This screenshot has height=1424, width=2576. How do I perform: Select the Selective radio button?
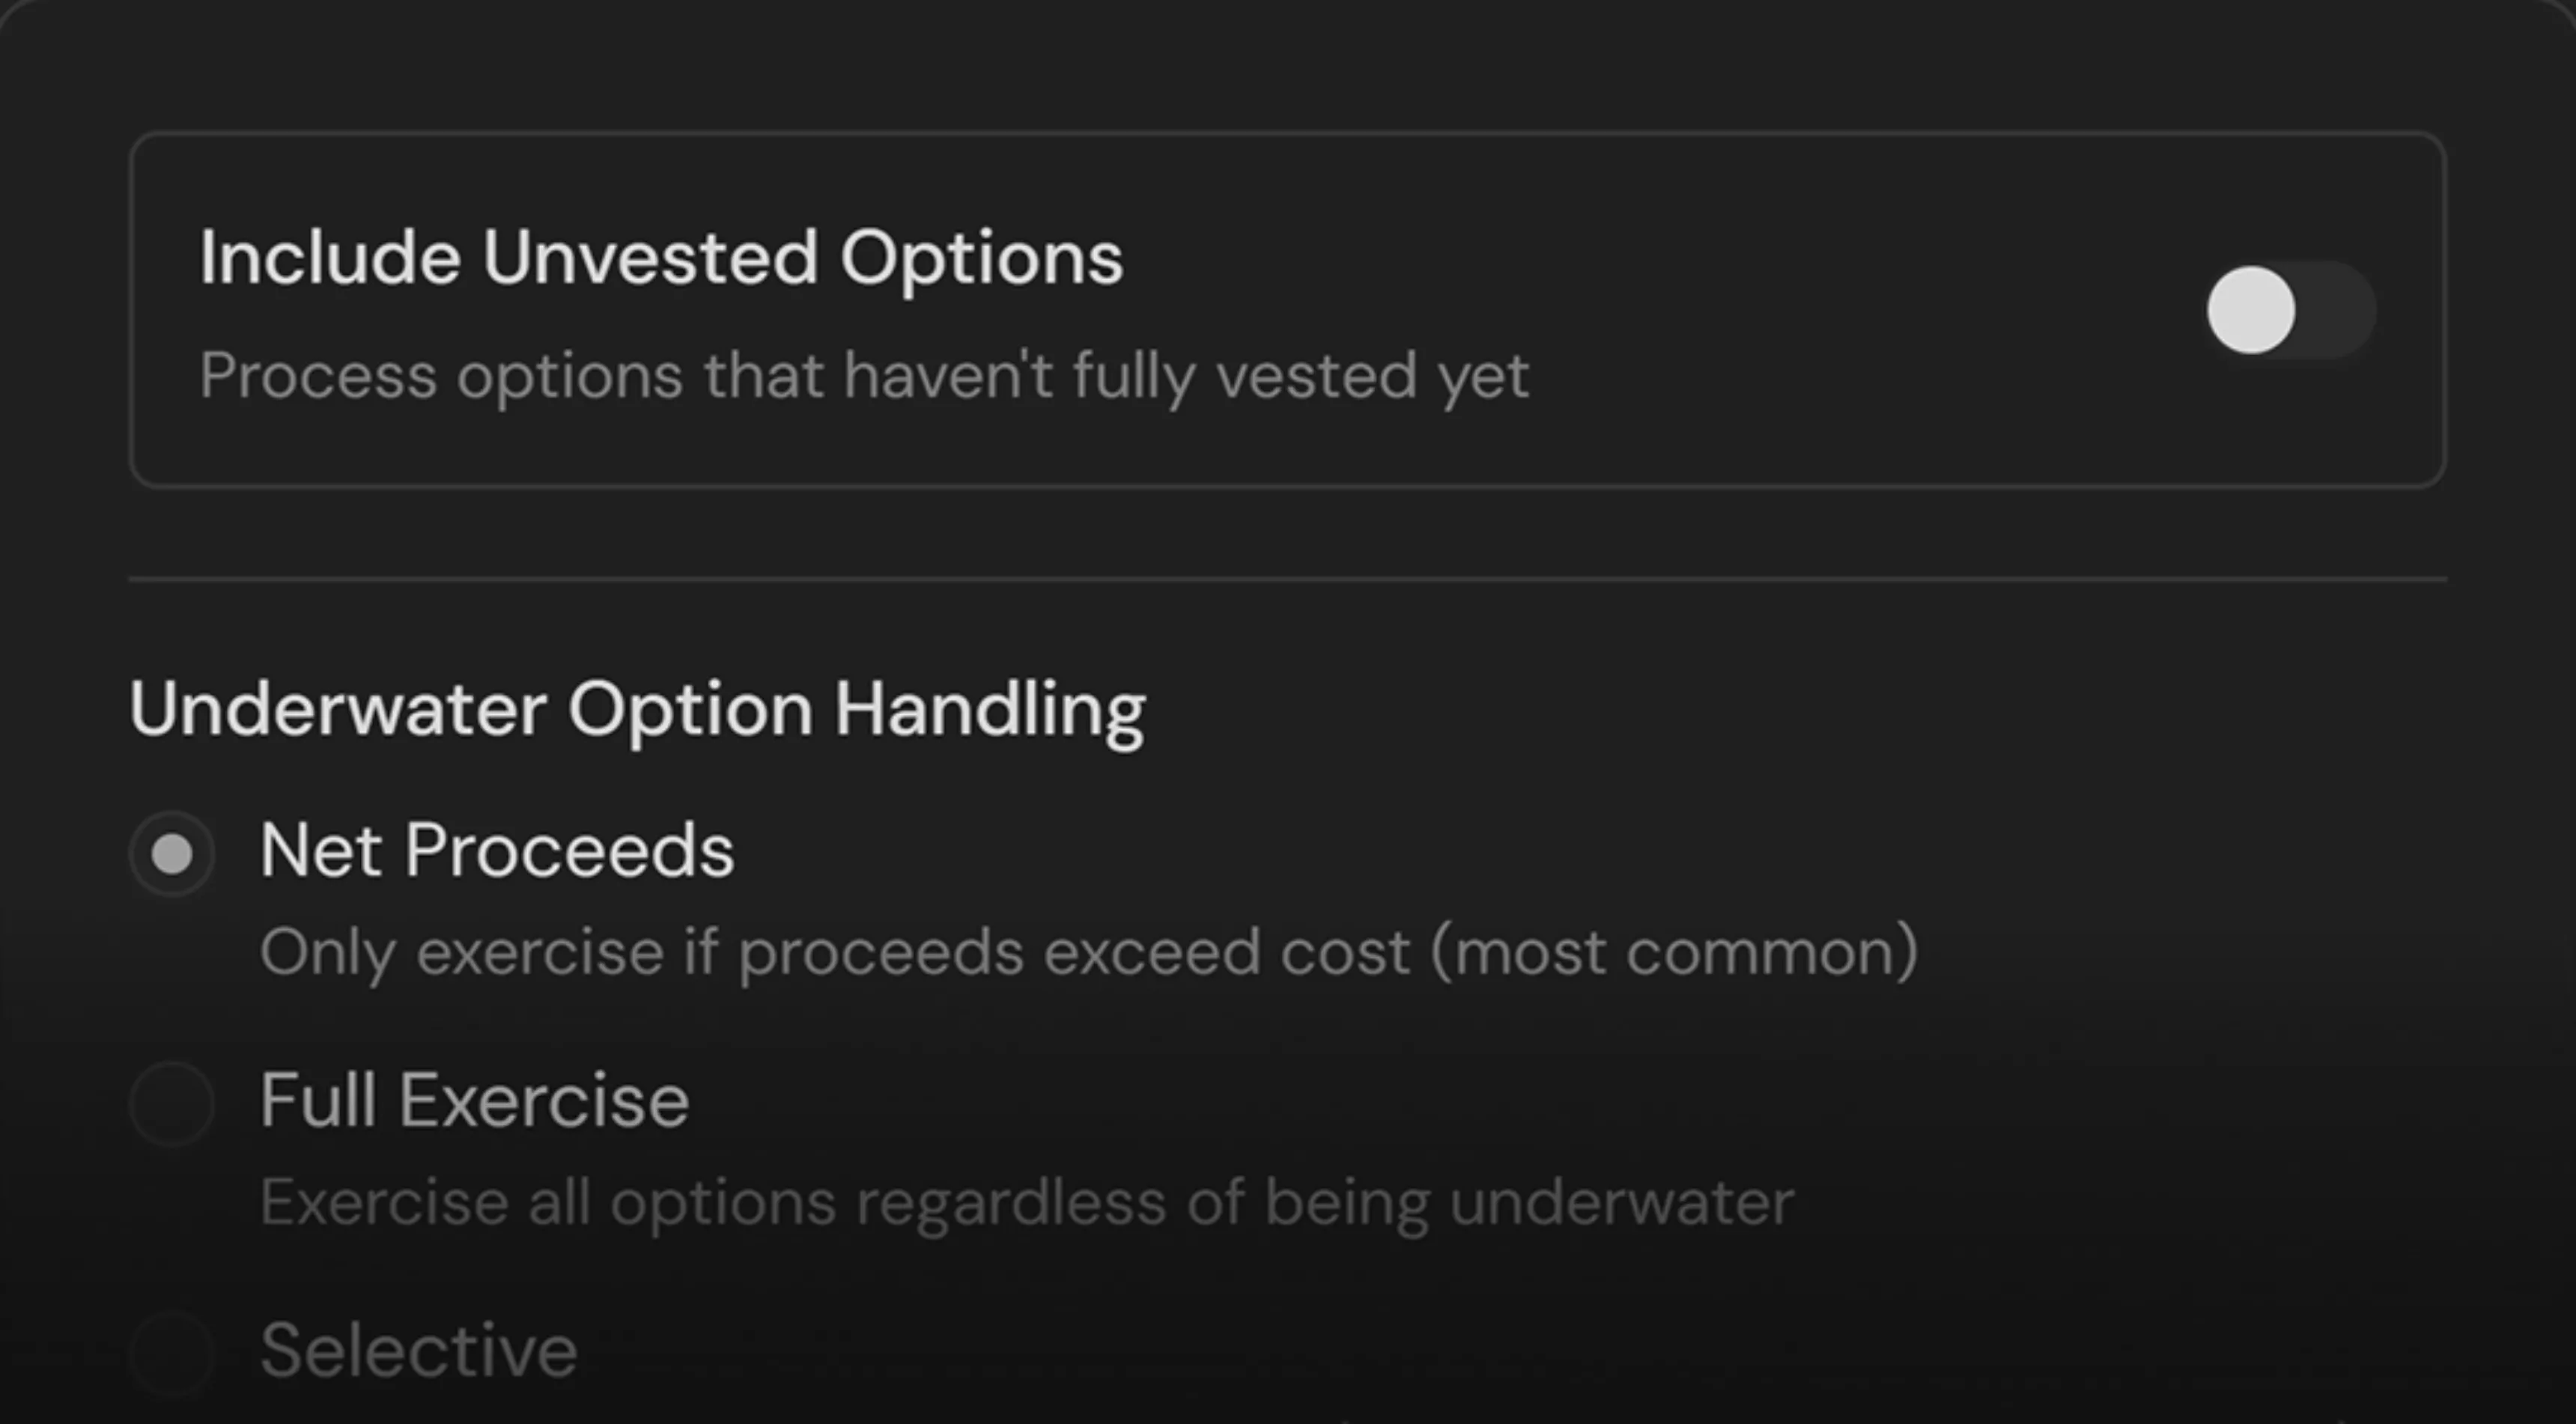[172, 1352]
